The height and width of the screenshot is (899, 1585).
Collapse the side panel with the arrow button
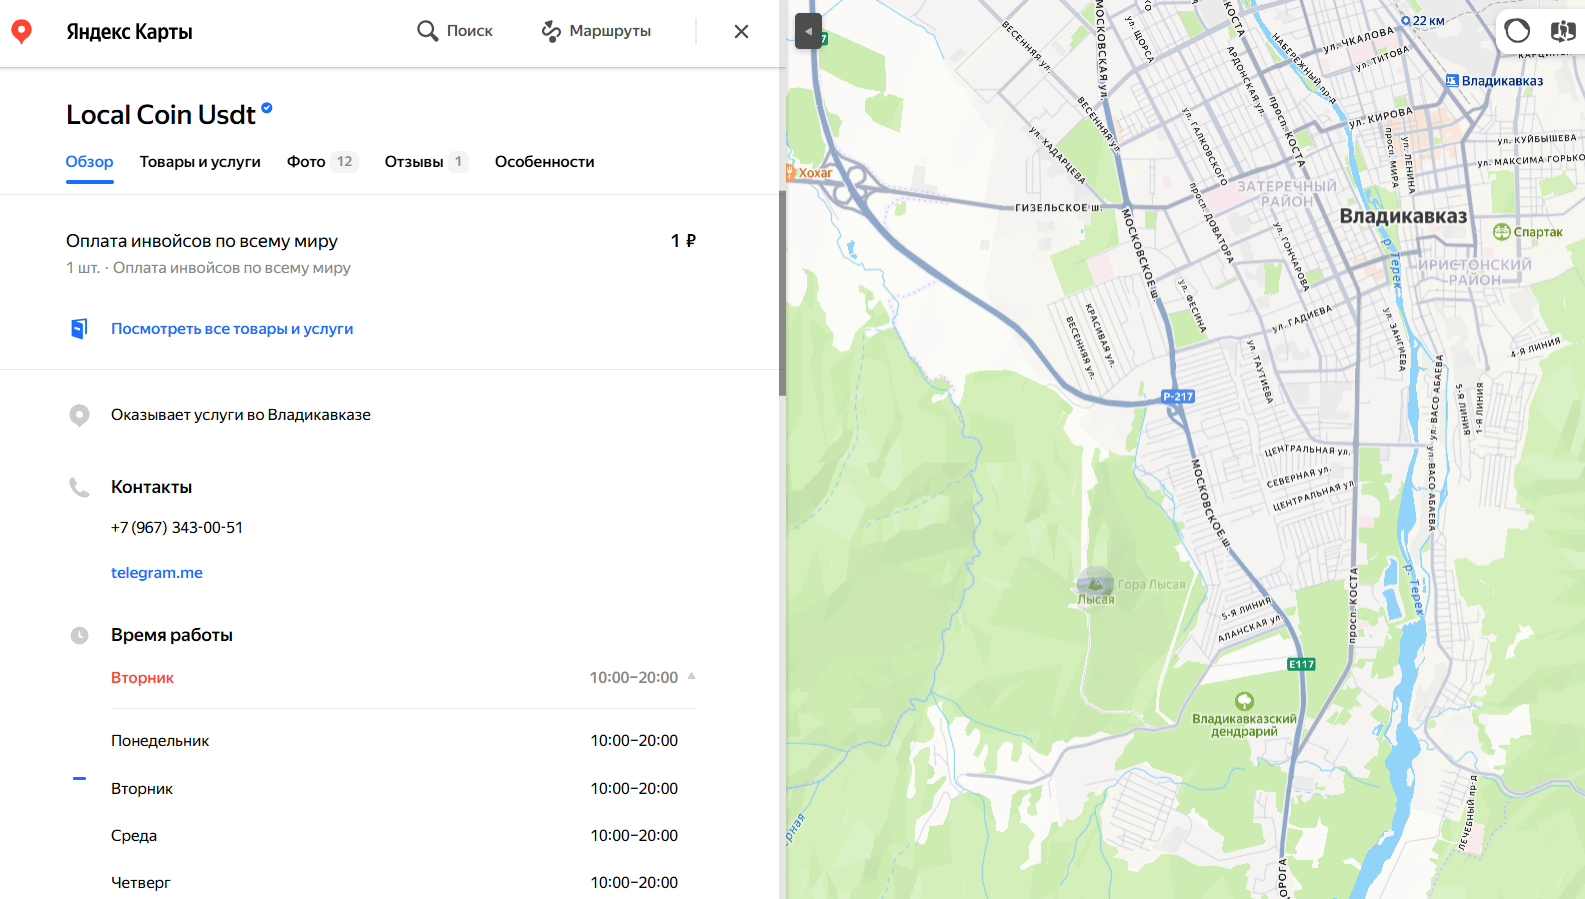point(808,31)
